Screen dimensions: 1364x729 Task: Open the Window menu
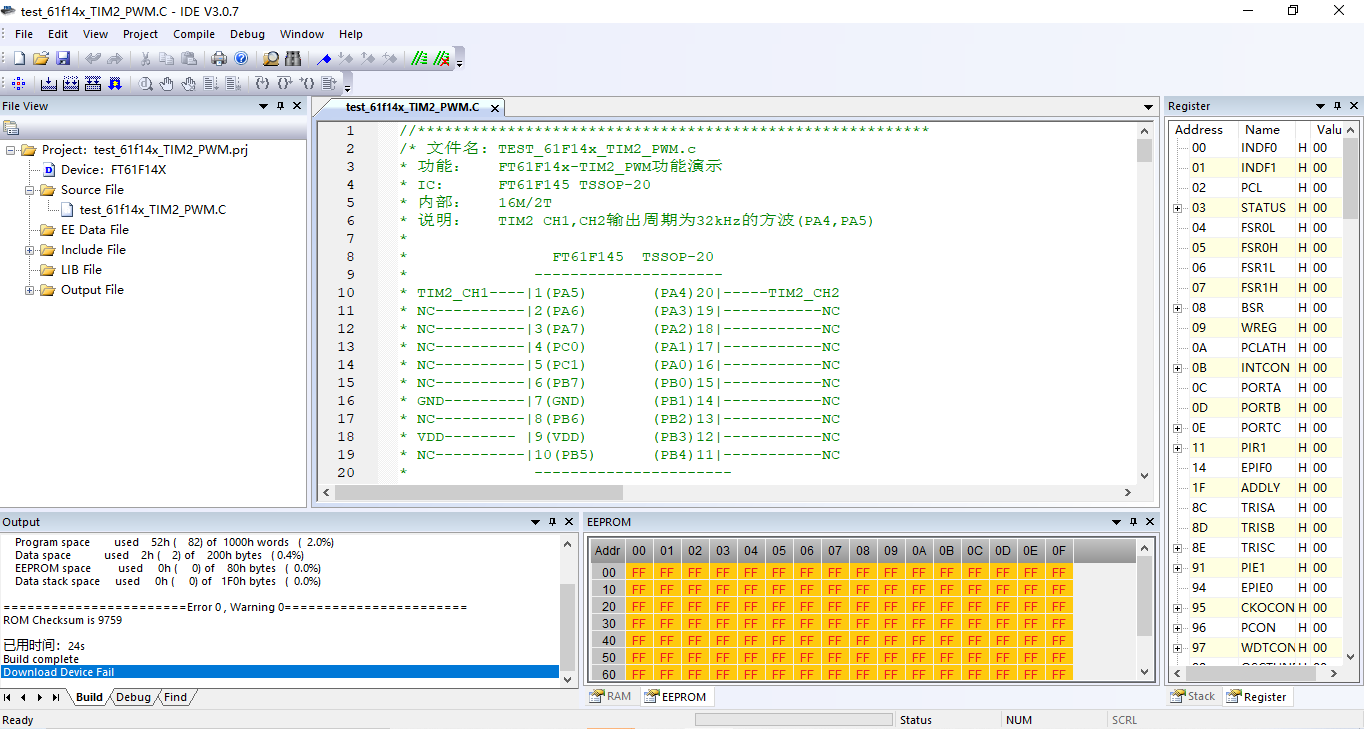[x=302, y=34]
